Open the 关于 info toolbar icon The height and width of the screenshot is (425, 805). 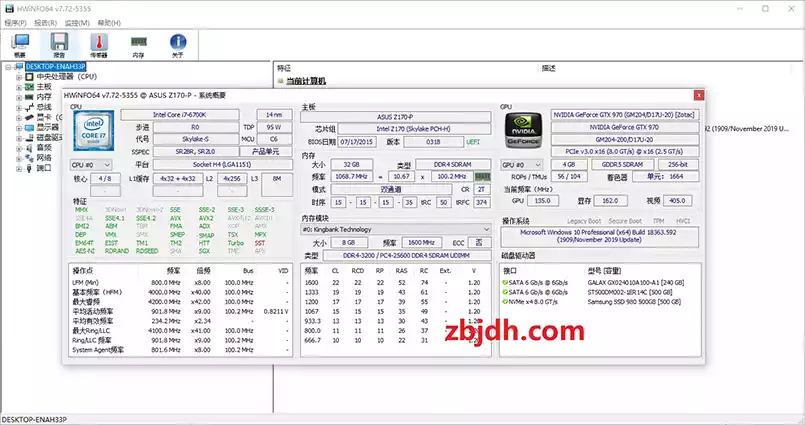point(178,45)
